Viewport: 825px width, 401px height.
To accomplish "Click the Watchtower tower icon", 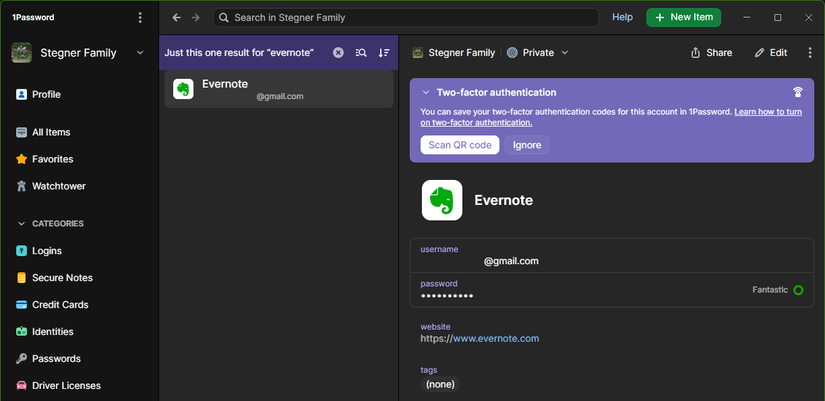I will 21,186.
